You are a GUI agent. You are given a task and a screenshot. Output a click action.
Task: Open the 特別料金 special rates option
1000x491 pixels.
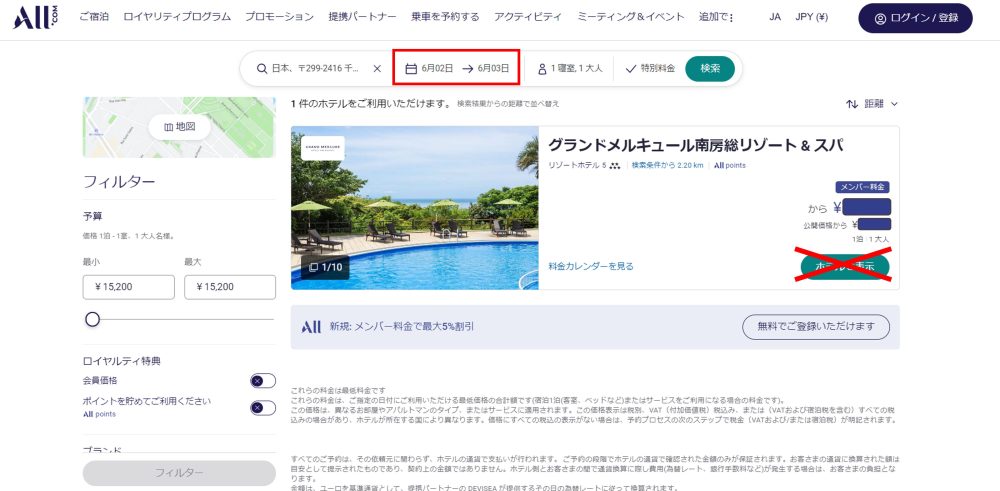(650, 68)
